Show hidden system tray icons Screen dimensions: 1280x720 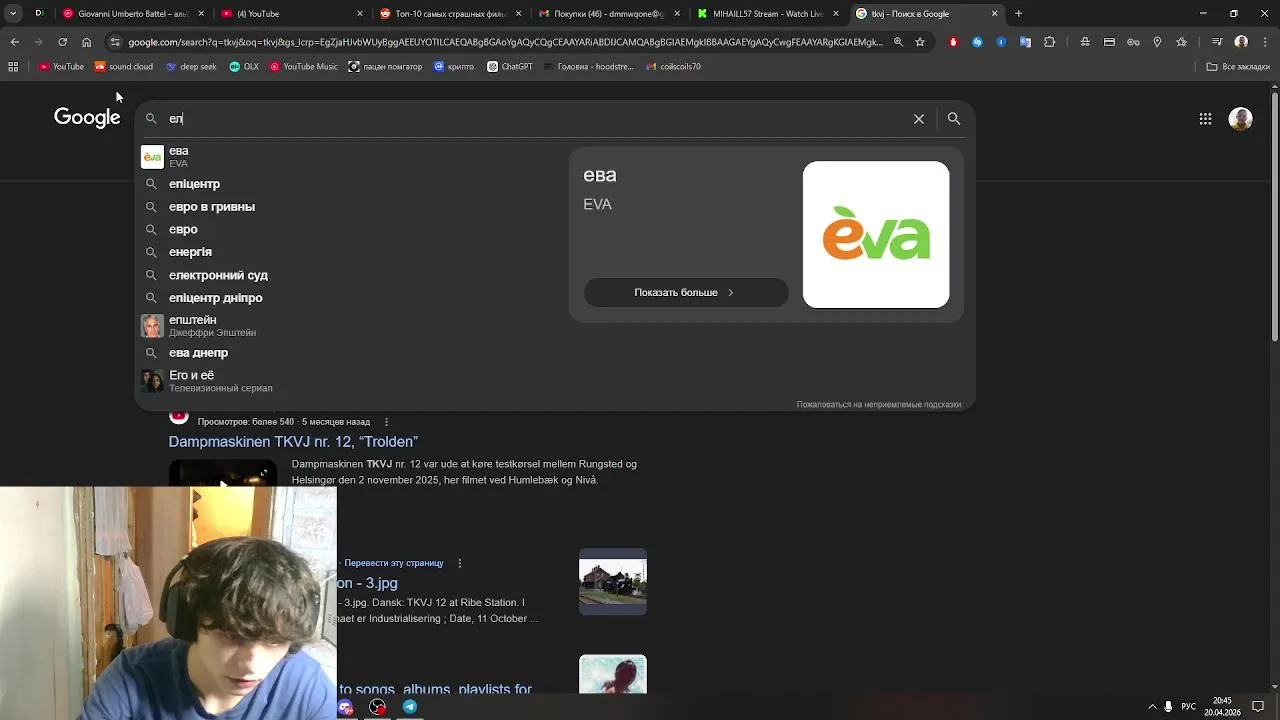click(1152, 707)
